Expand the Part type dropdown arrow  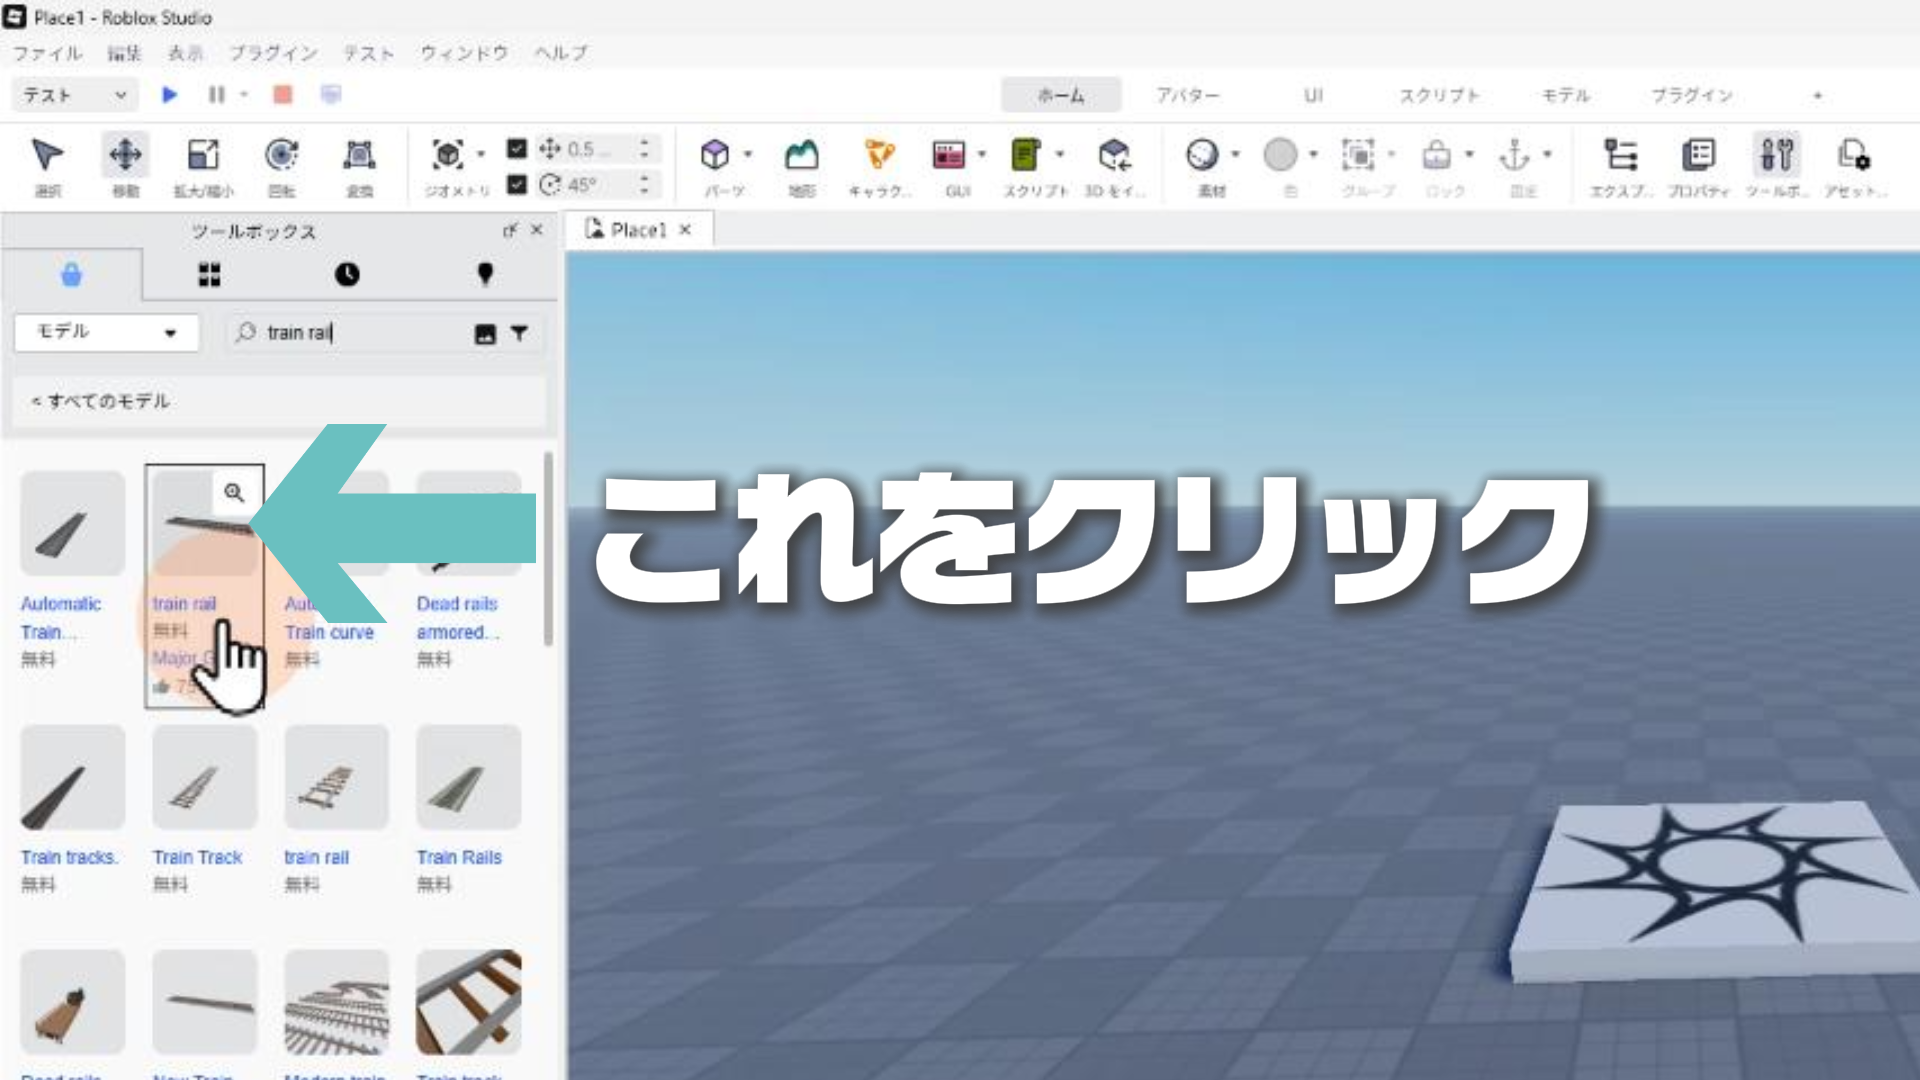point(748,155)
